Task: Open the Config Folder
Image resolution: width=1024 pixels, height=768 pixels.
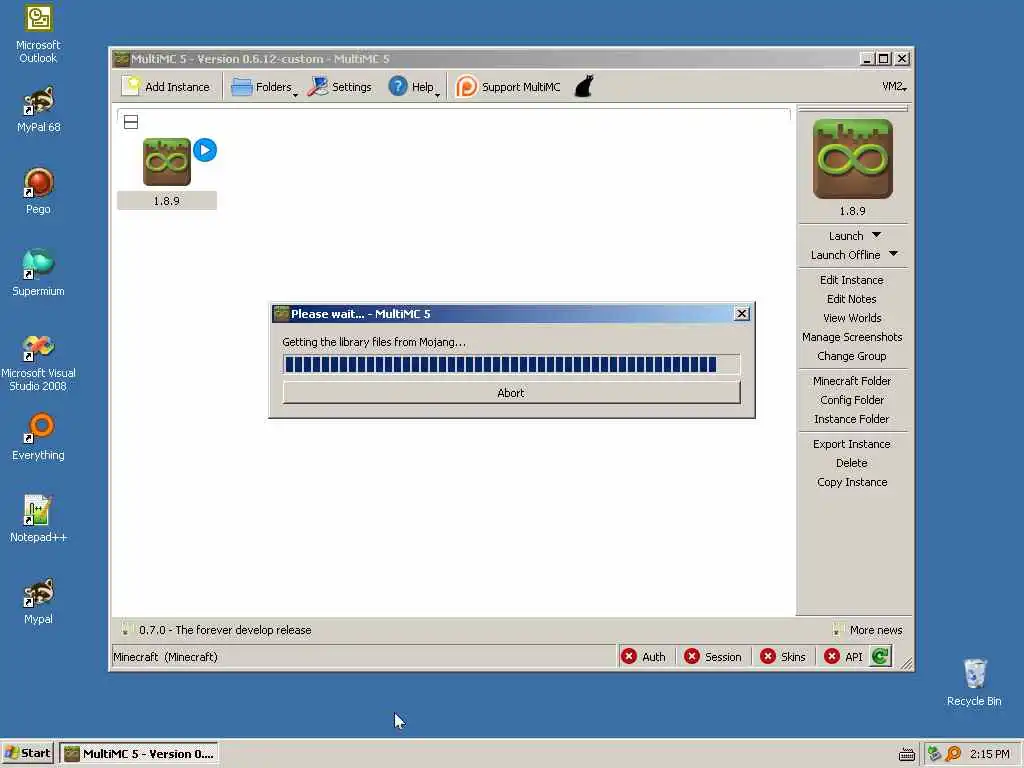Action: (x=852, y=400)
